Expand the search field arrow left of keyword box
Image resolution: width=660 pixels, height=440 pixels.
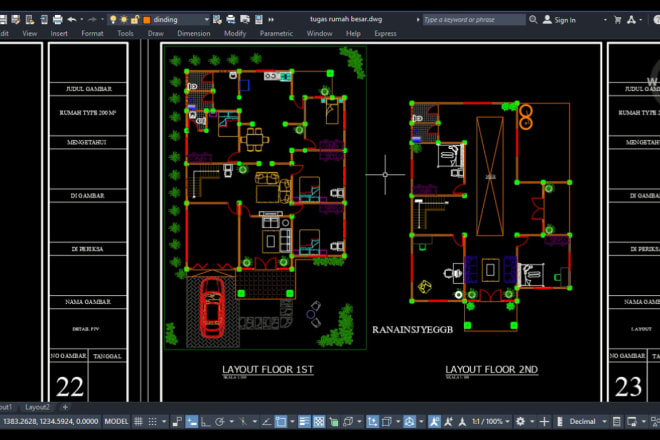click(x=418, y=20)
